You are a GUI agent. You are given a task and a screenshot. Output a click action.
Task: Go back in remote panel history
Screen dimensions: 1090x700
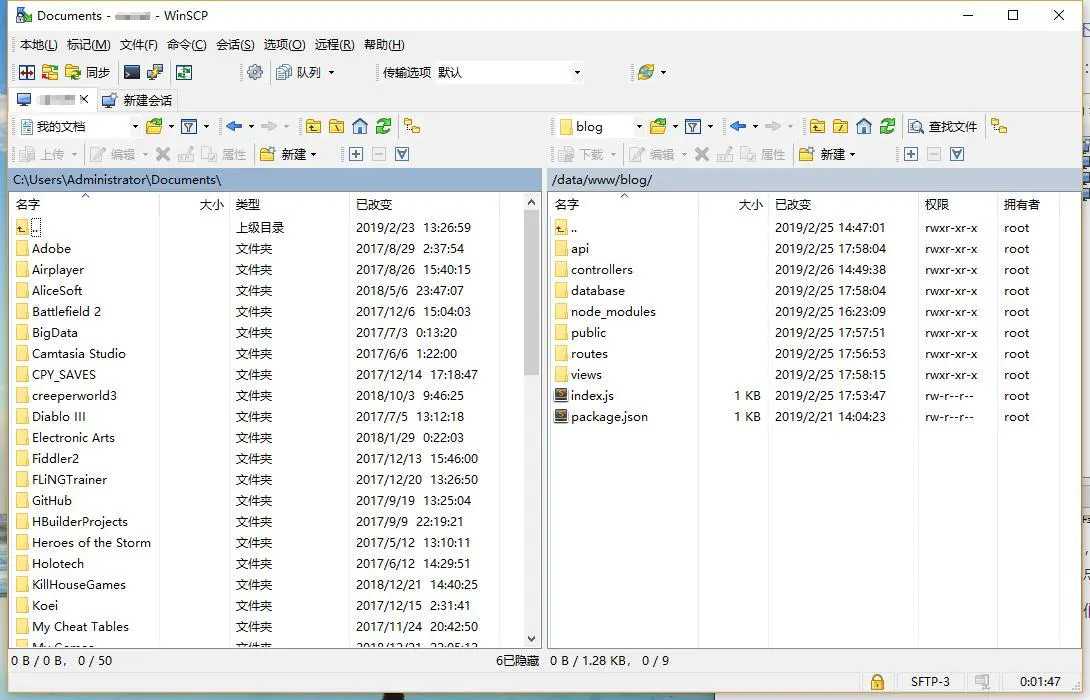(x=738, y=127)
